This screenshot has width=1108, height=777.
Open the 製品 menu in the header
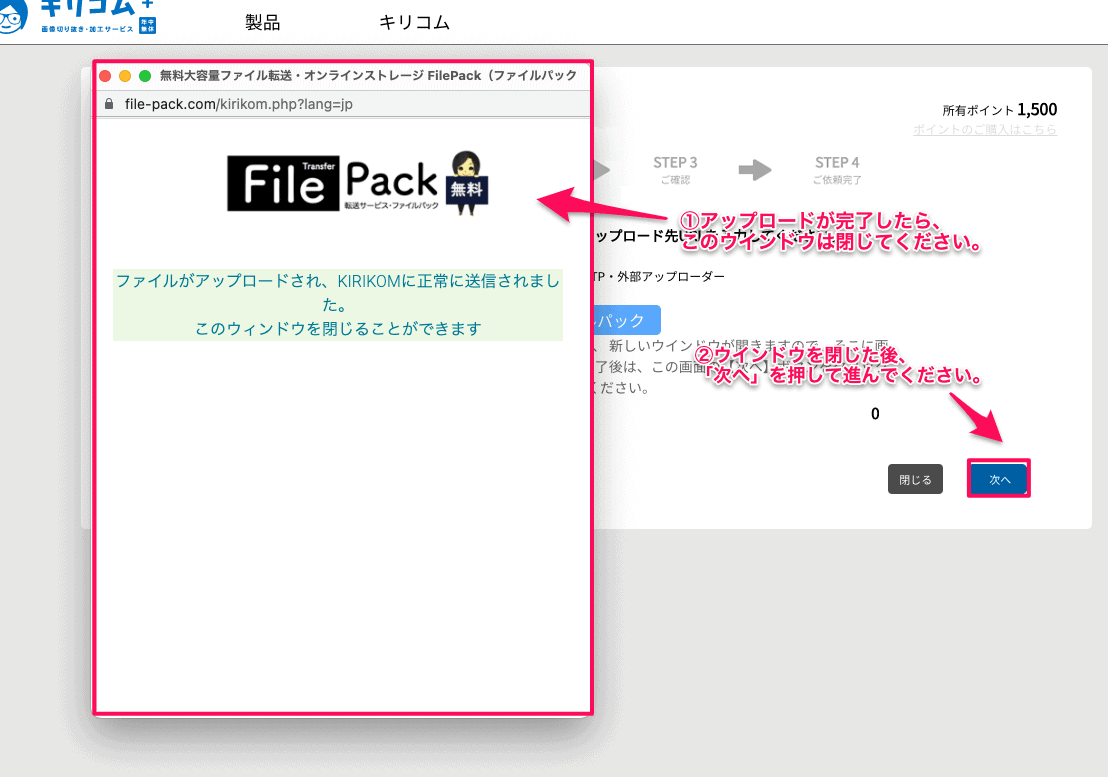point(262,23)
